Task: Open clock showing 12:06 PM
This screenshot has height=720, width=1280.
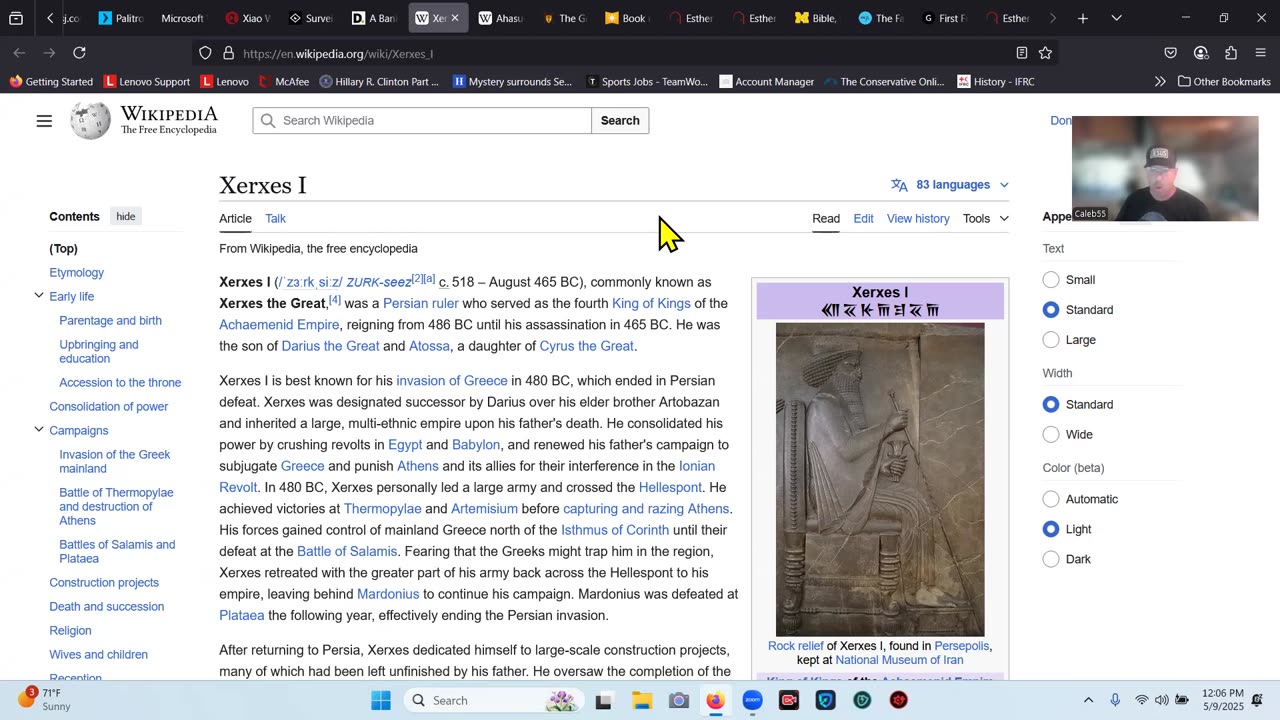Action: pyautogui.click(x=1223, y=700)
